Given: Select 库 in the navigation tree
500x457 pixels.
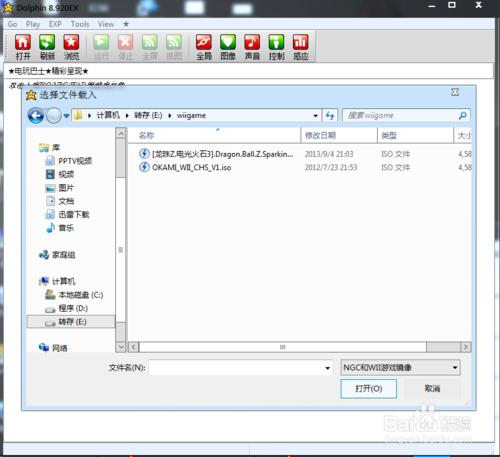Looking at the screenshot, I should pos(50,148).
